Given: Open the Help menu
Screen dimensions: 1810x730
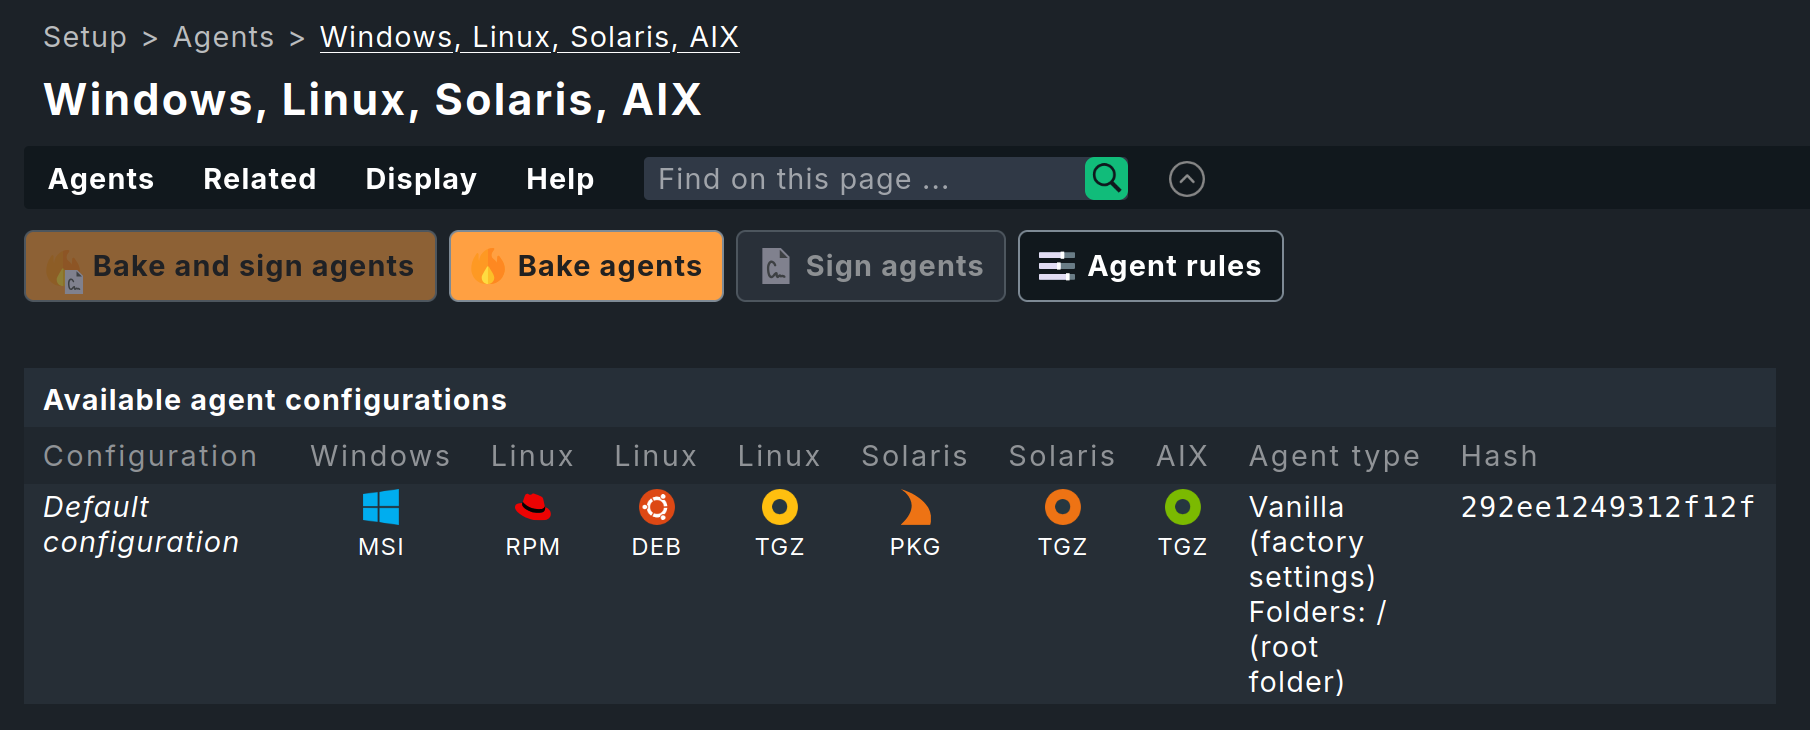Looking at the screenshot, I should pos(559,178).
